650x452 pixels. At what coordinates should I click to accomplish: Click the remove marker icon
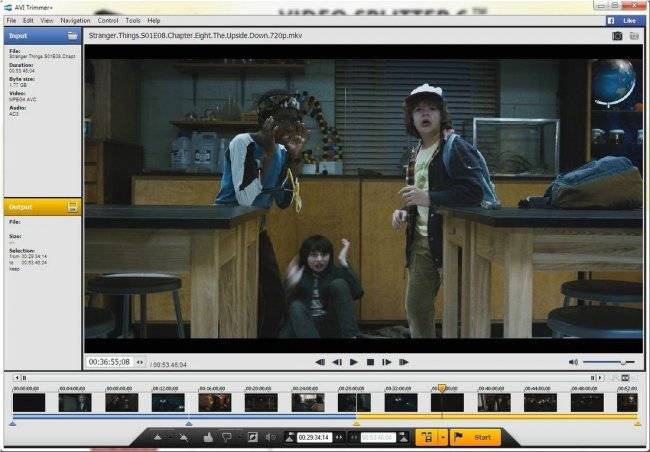tap(184, 437)
